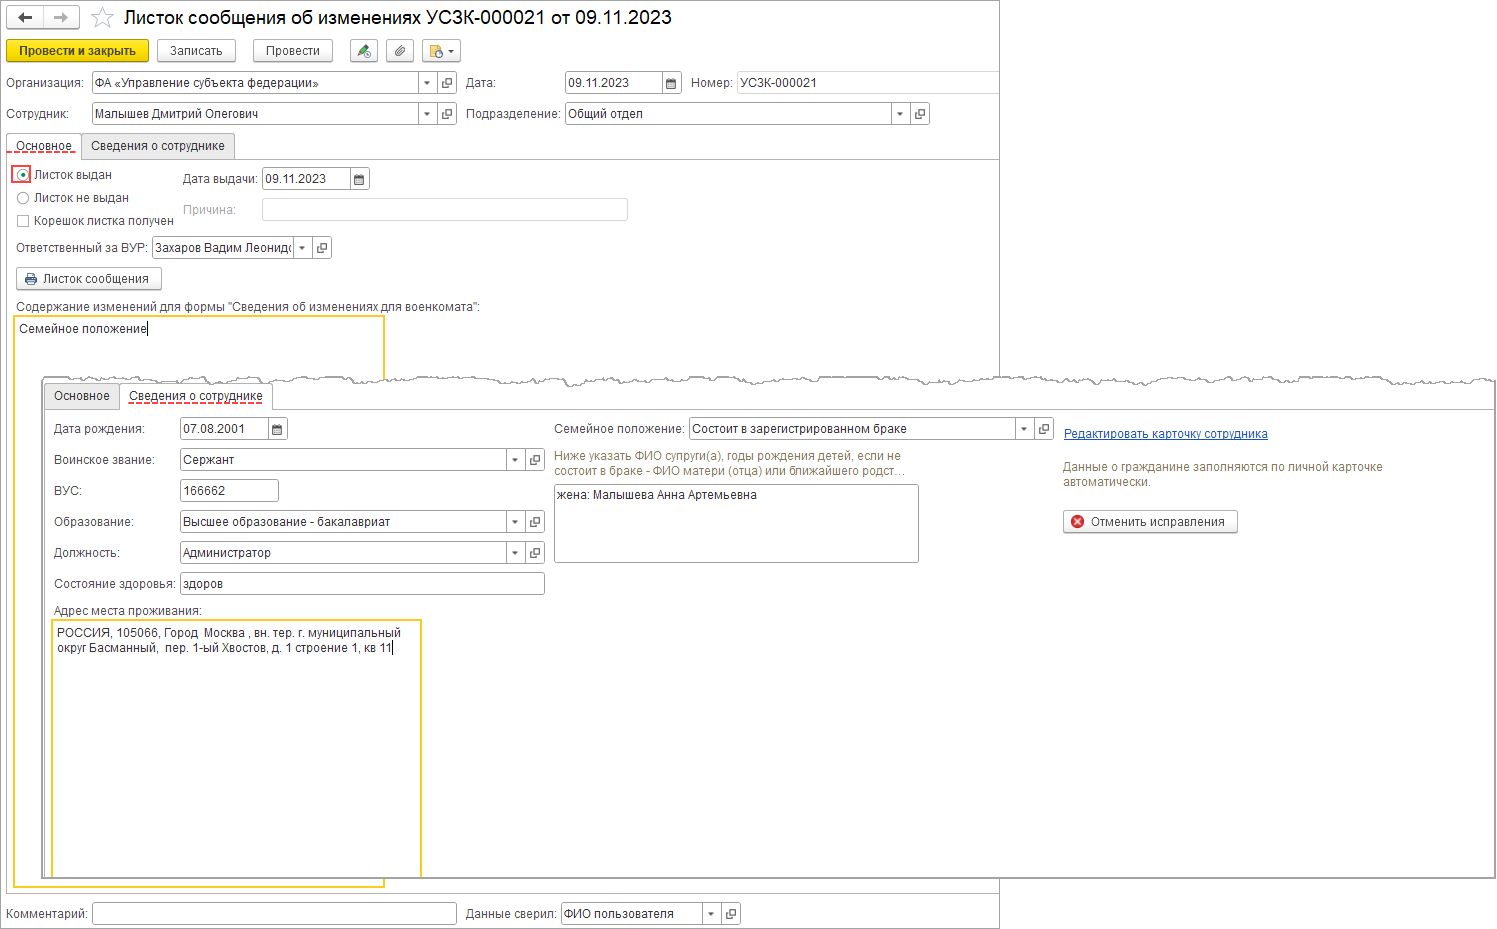Viewport: 1497px width, 929px height.
Task: Expand the Должность dropdown
Action: pos(515,553)
